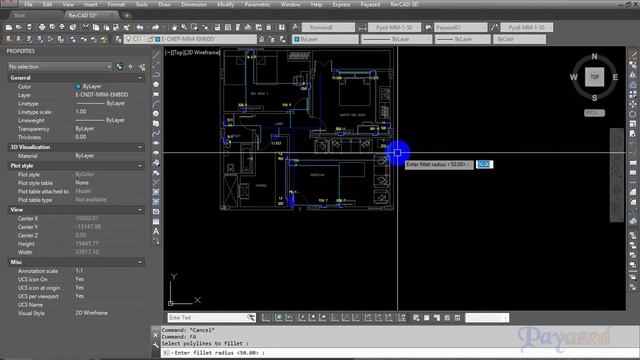Click the Save toolbar icon
This screenshot has height=360, width=640.
coord(29,27)
